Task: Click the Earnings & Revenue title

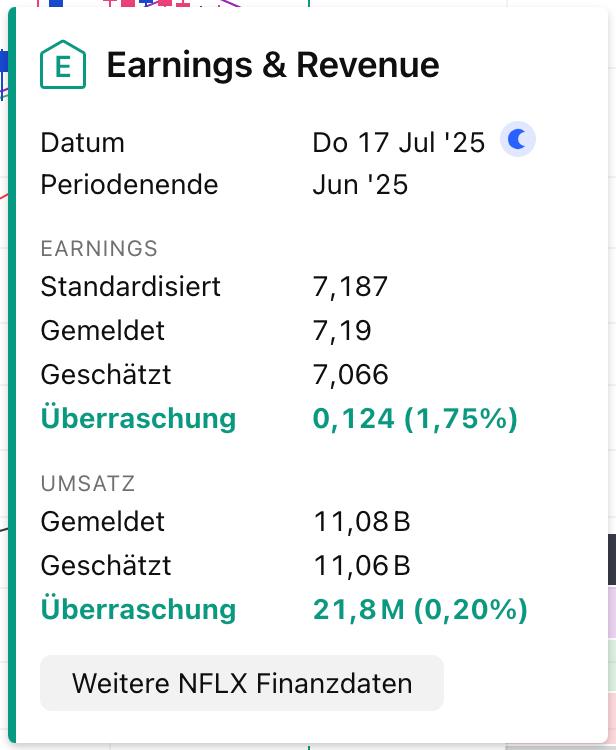Action: (272, 65)
